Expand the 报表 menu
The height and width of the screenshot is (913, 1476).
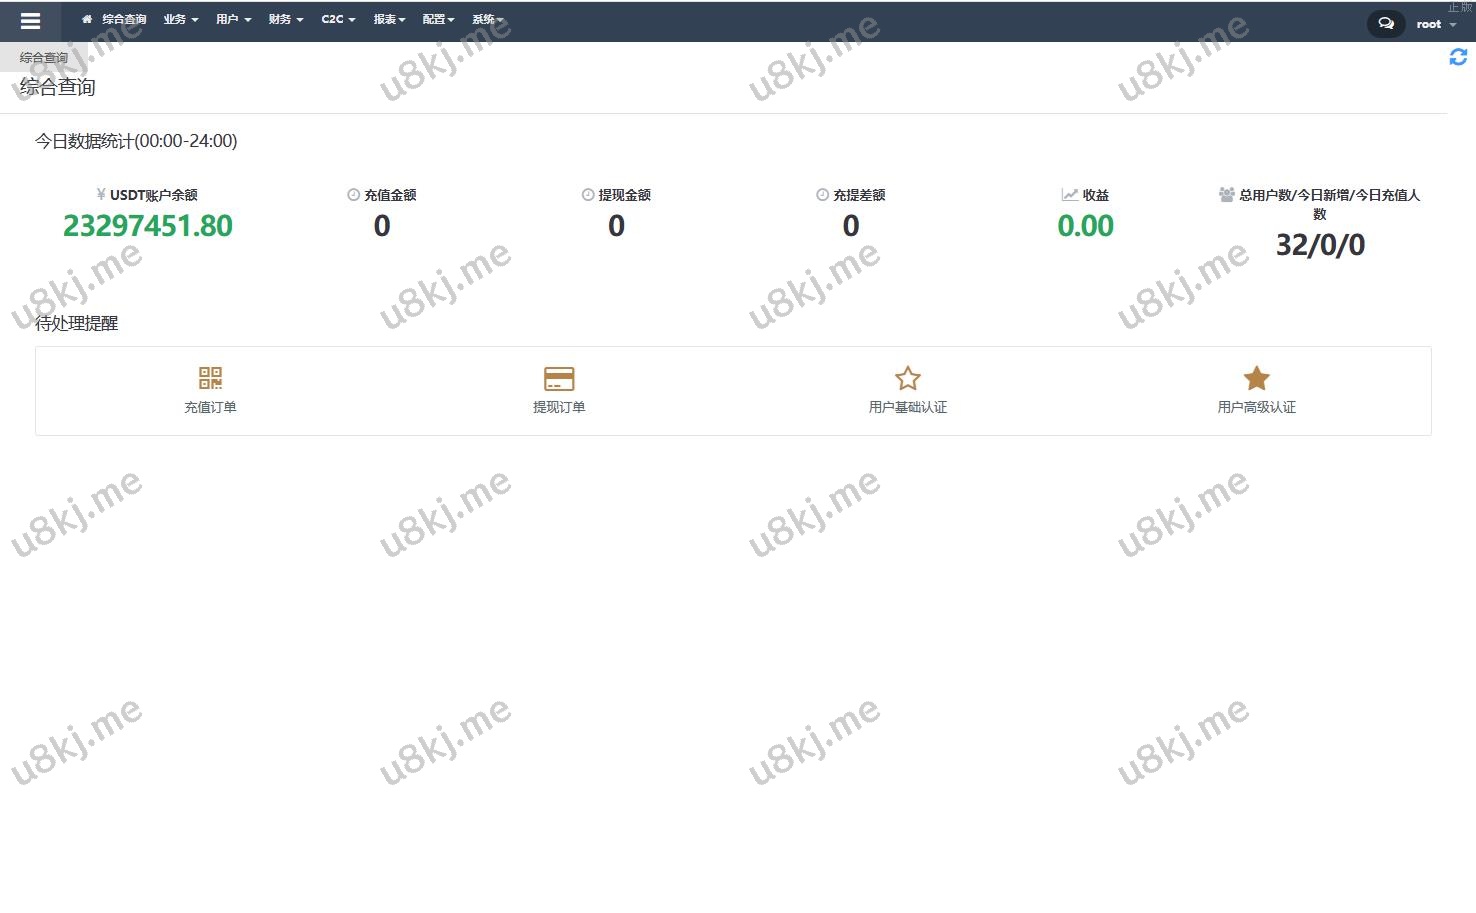389,19
